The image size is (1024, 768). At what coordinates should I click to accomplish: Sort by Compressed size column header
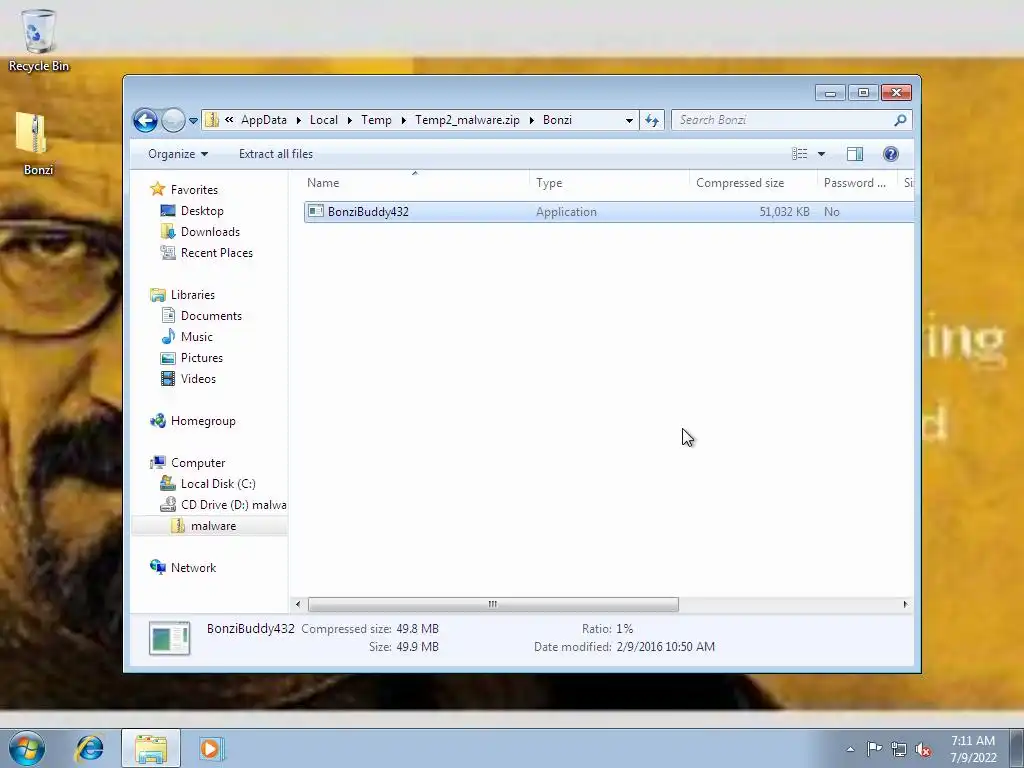pyautogui.click(x=753, y=183)
